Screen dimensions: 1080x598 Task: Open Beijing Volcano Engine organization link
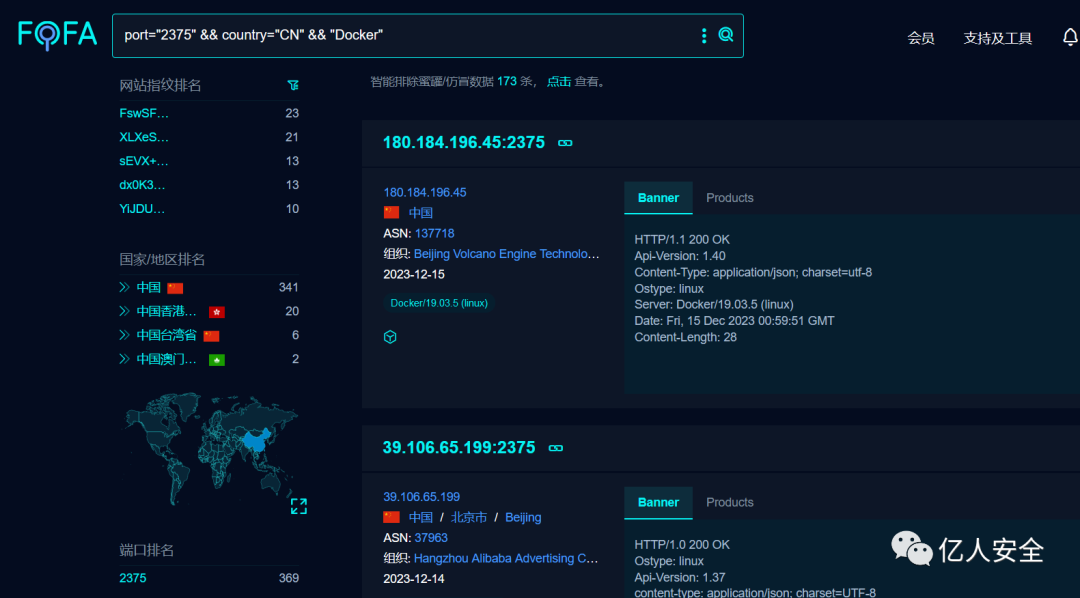506,254
